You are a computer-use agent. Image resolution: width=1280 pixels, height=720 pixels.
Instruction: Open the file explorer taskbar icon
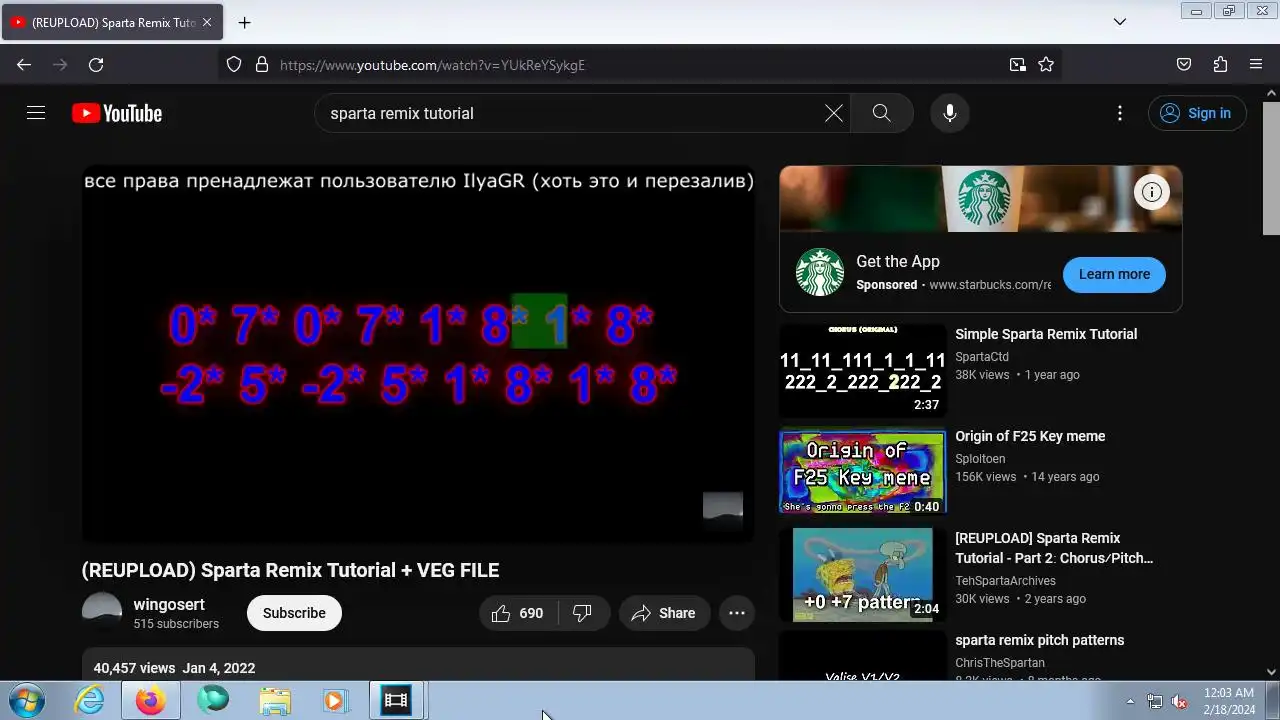pos(274,700)
